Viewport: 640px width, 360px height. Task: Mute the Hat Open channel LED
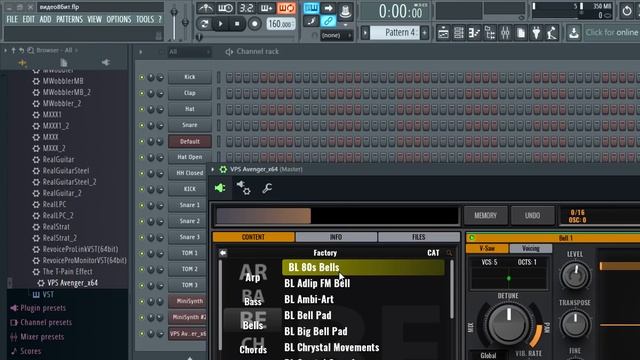coord(142,157)
